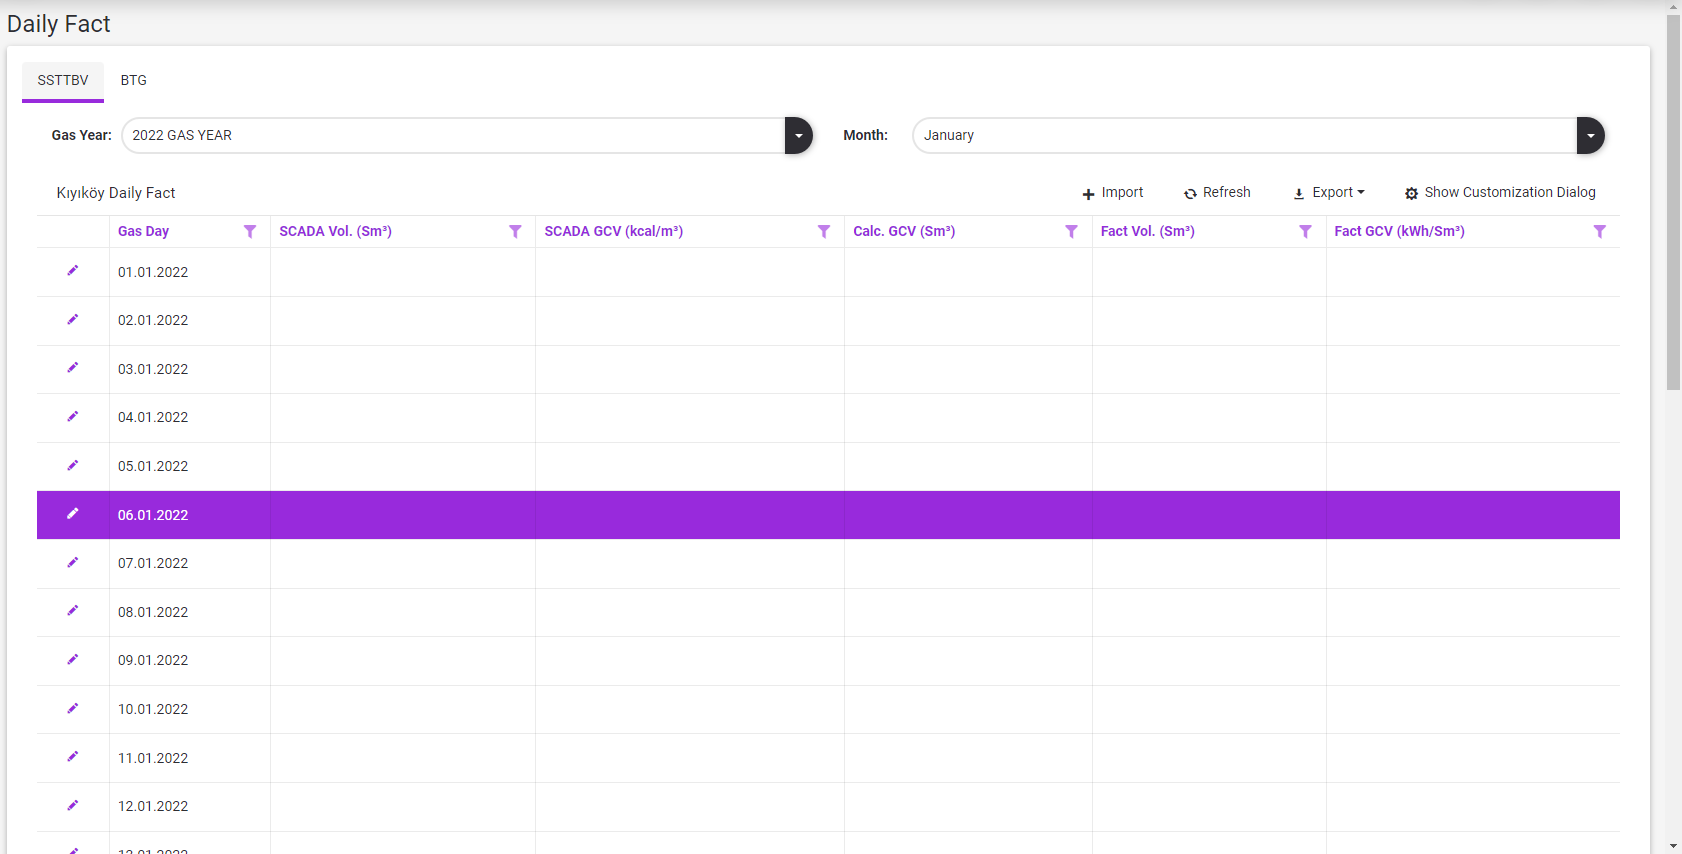Click the Fact Vol. filter funnel
The width and height of the screenshot is (1682, 854).
coord(1305,232)
